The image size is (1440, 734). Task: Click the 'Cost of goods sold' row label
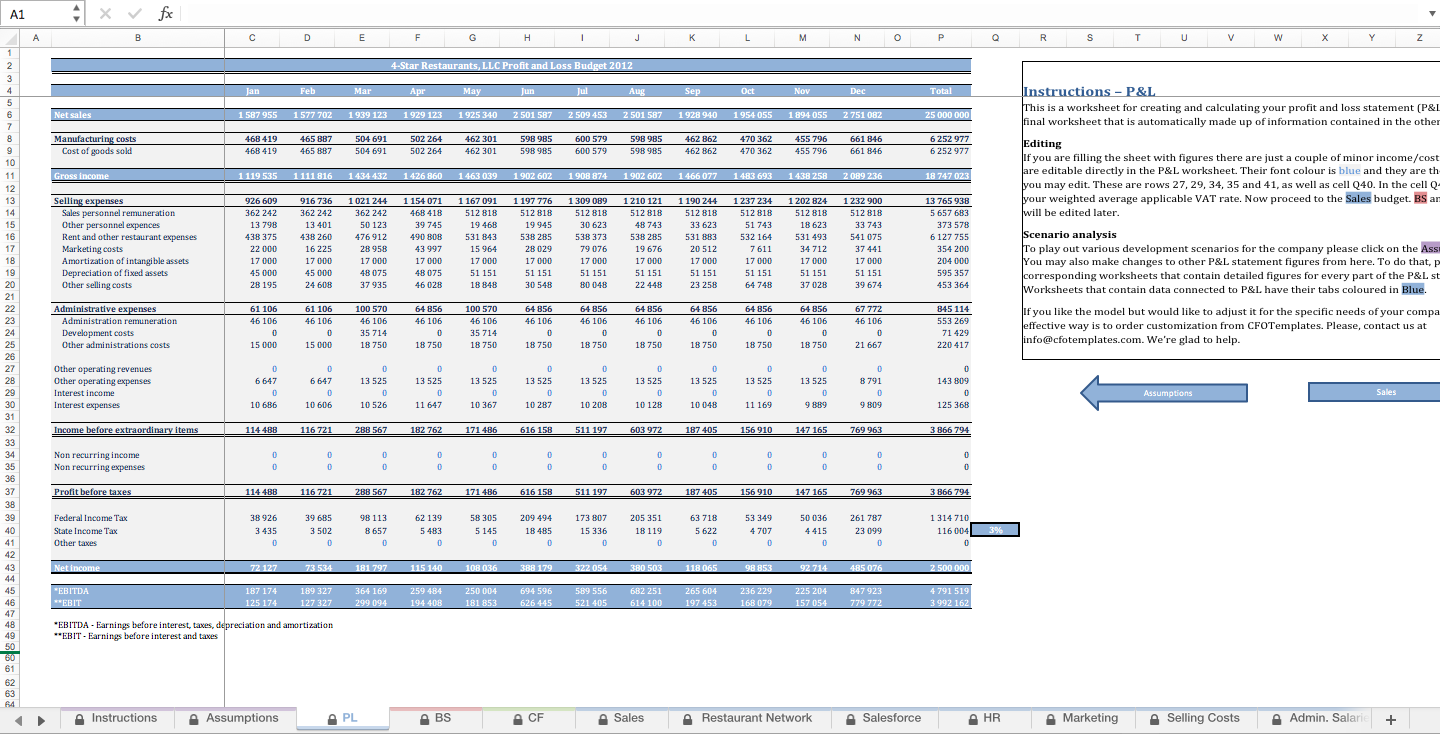click(x=97, y=151)
